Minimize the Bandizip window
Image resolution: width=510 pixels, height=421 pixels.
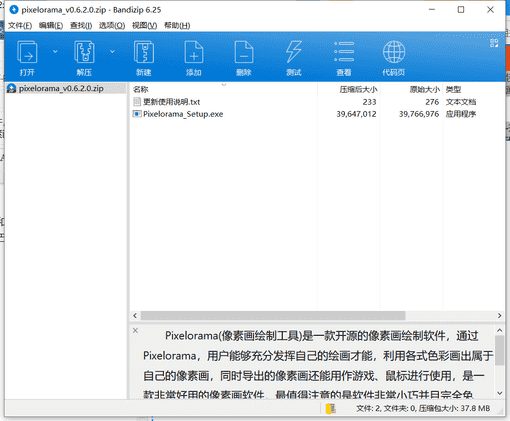[432, 10]
